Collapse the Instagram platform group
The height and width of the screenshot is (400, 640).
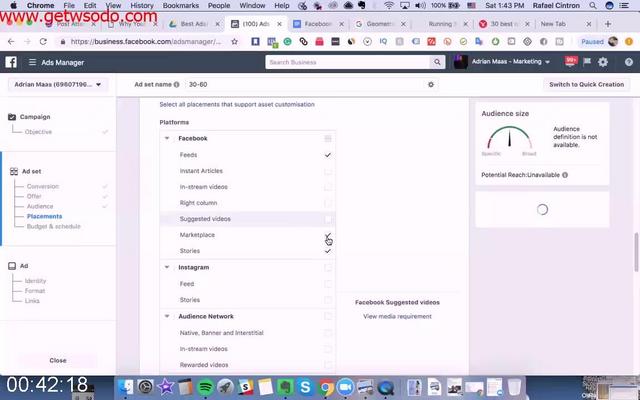(x=167, y=267)
